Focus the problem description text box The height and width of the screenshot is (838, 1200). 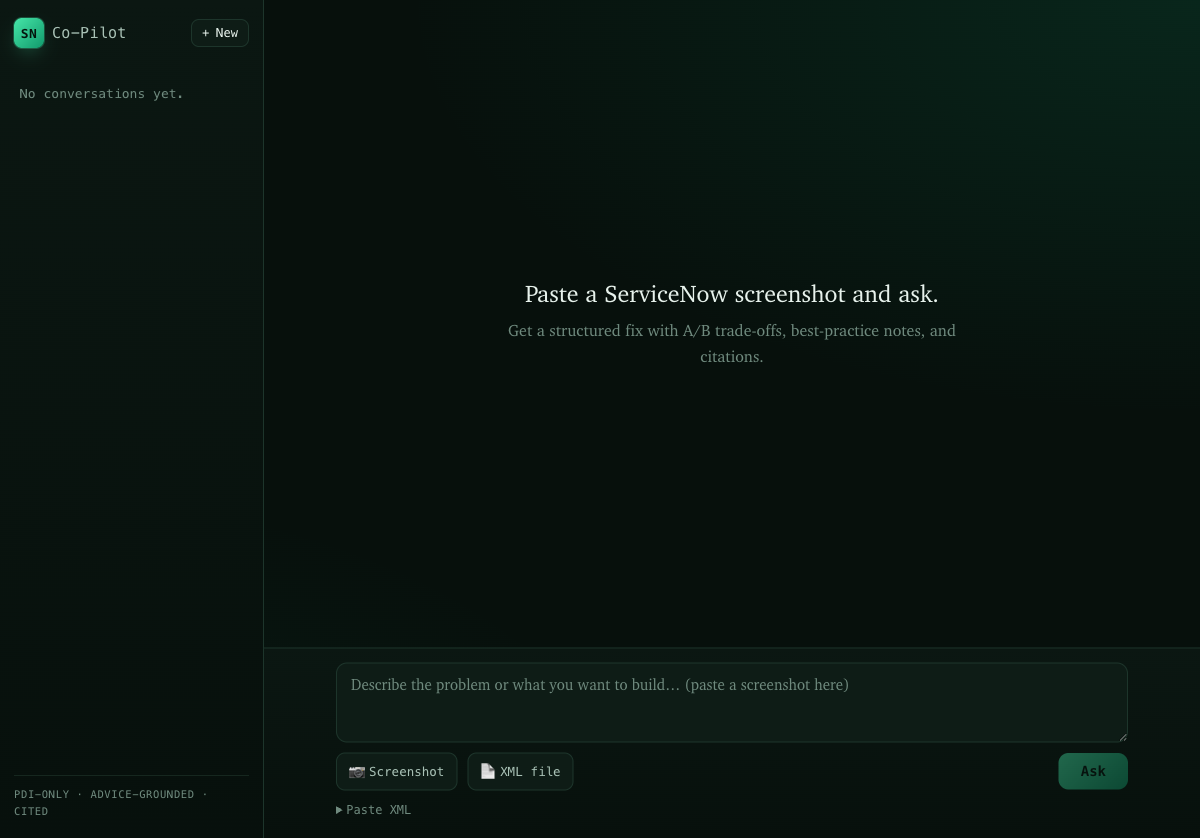[x=732, y=702]
